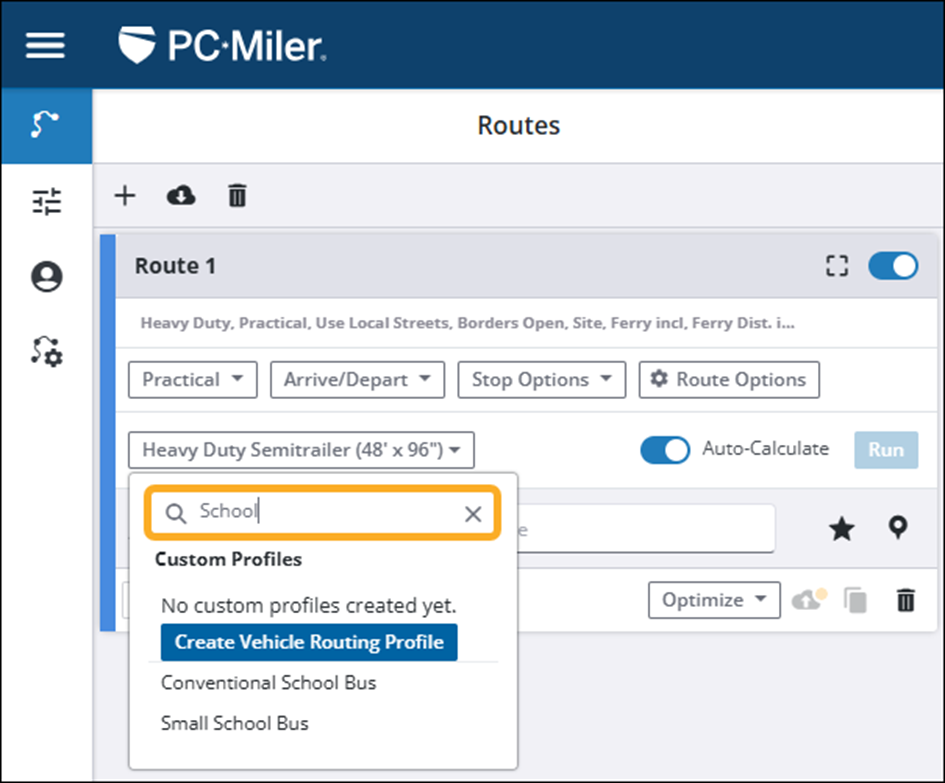
Task: Toggle the Auto-Calculate switch
Action: coord(665,450)
